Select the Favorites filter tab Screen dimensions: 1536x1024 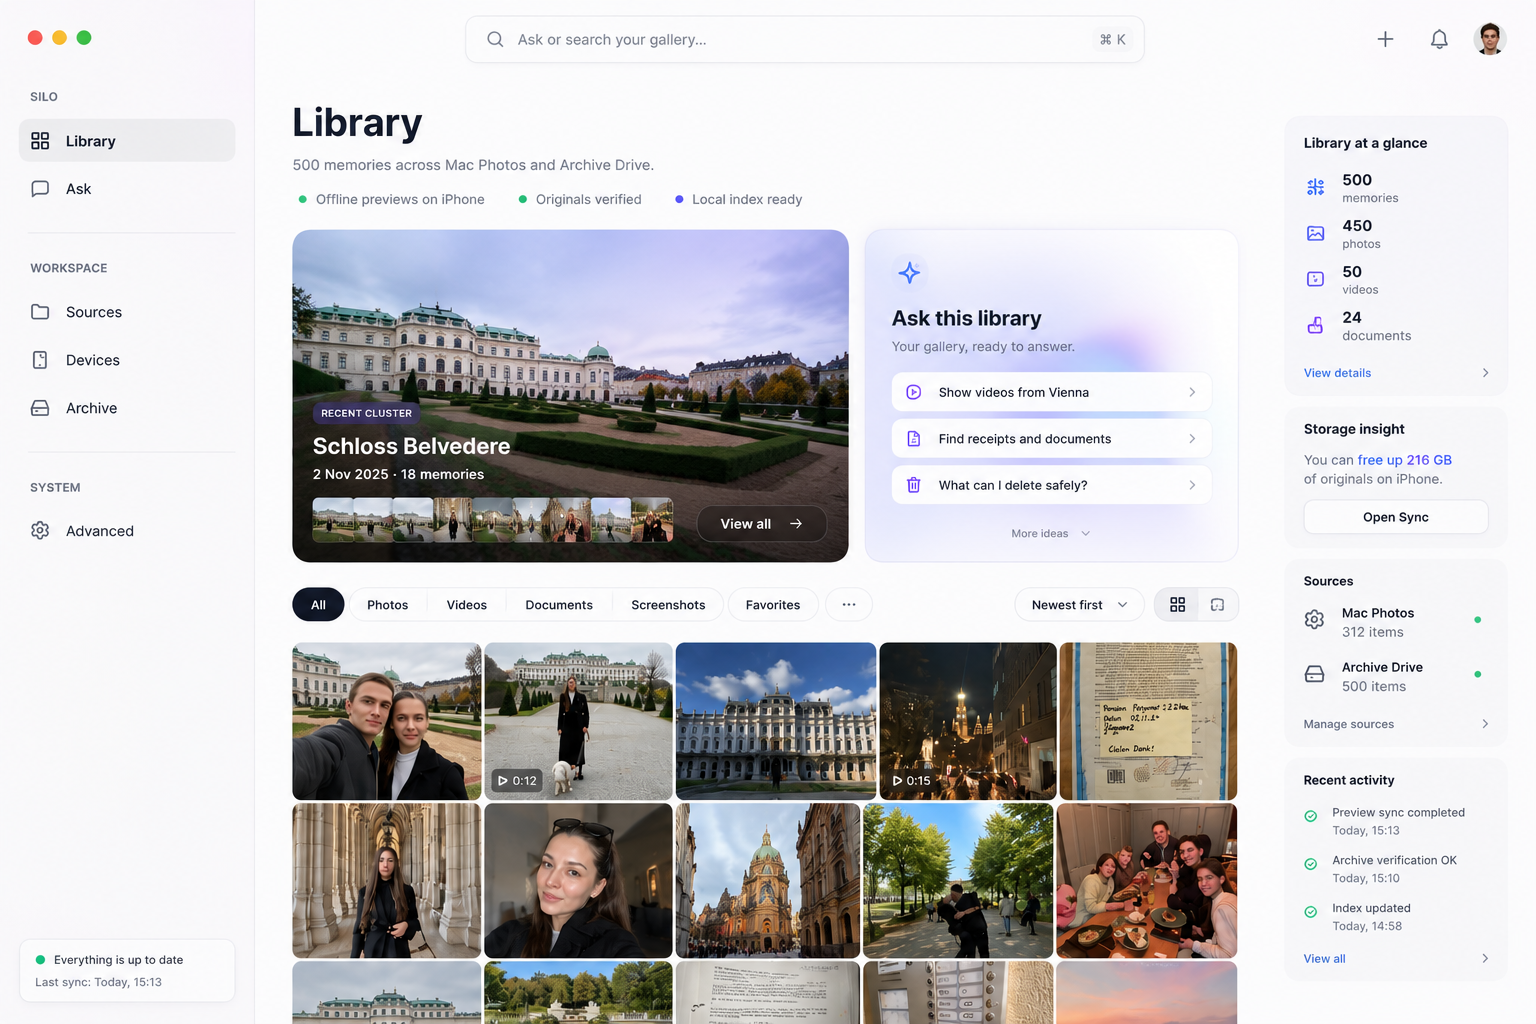point(773,605)
